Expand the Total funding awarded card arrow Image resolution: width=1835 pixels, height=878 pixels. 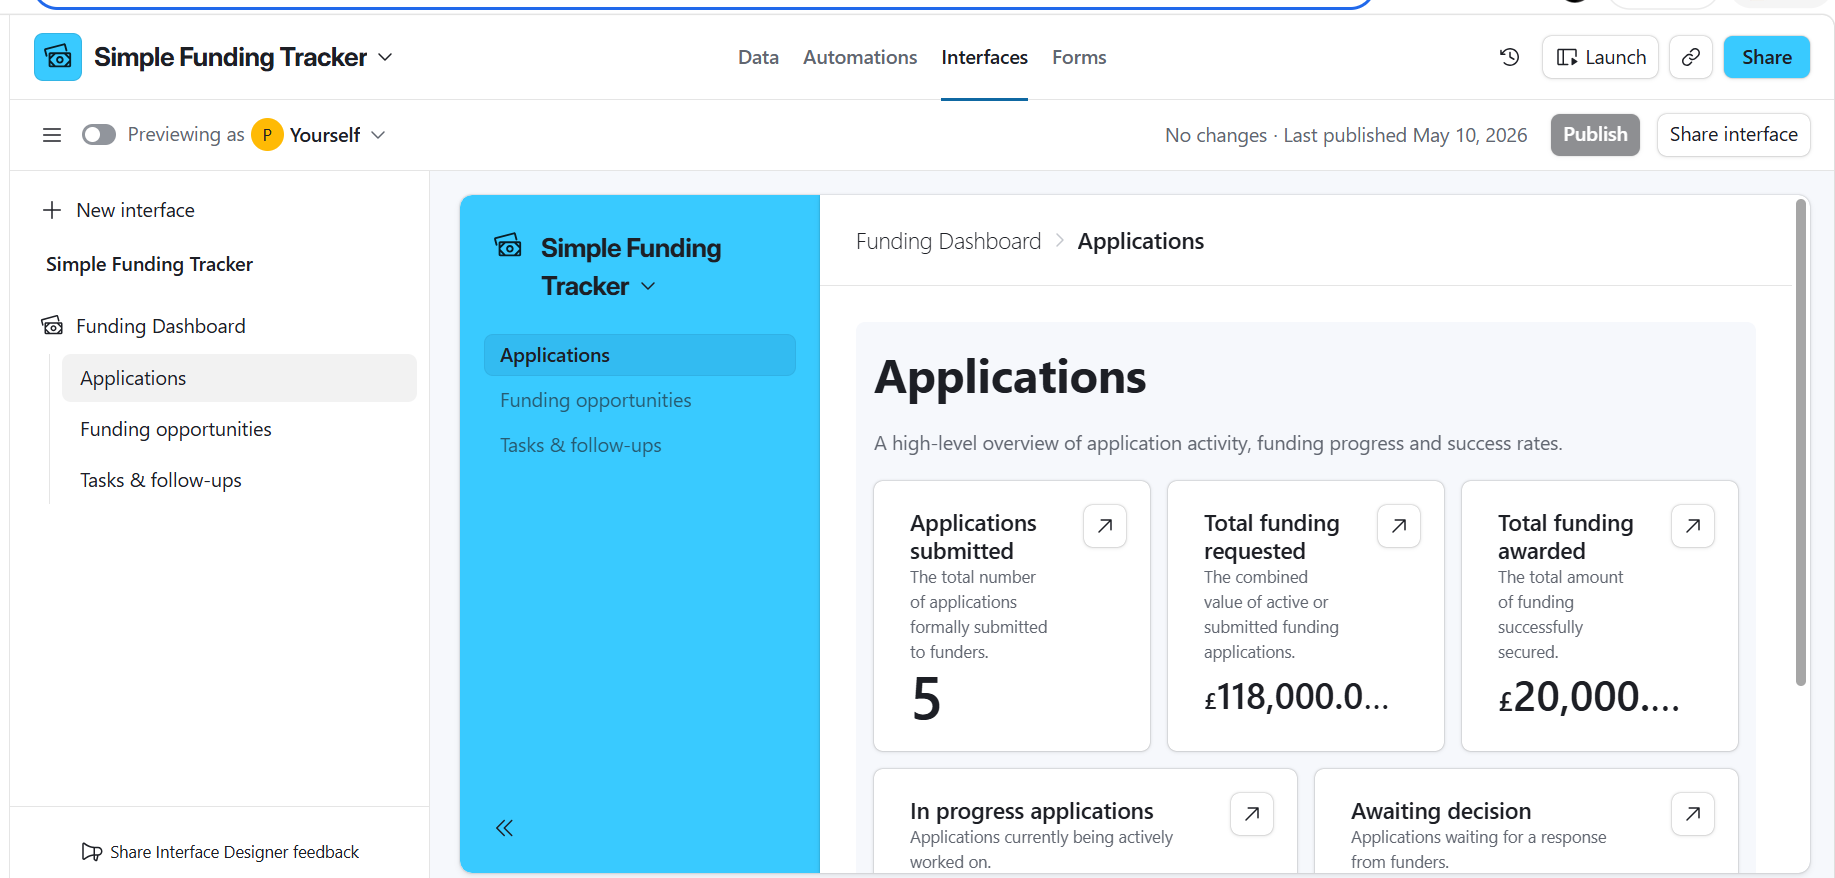click(1693, 526)
